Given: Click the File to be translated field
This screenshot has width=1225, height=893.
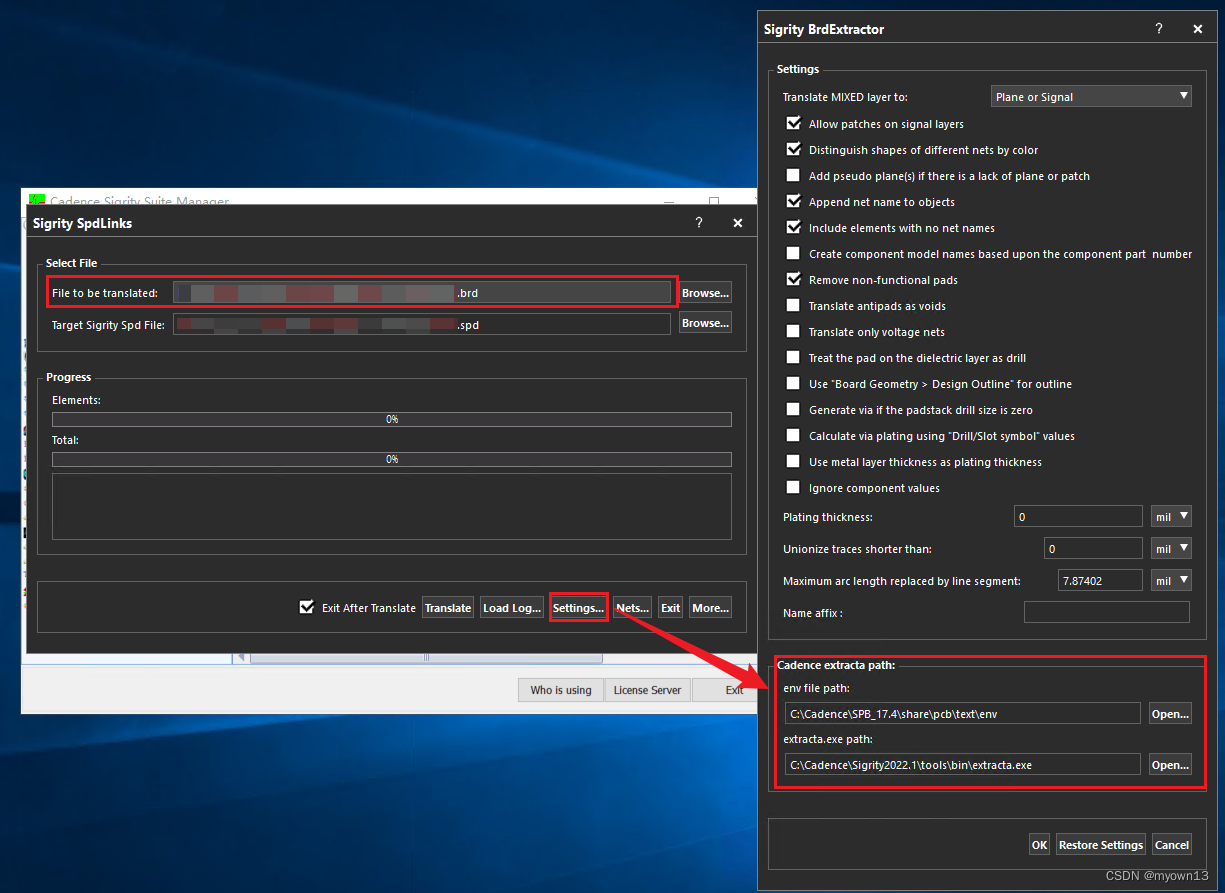Looking at the screenshot, I should click(x=422, y=292).
